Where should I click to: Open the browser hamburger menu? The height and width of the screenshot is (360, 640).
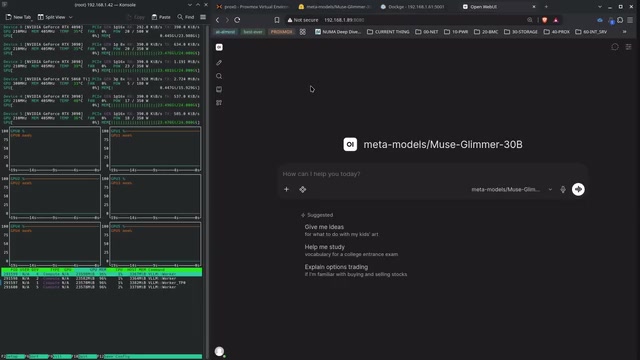(x=630, y=20)
